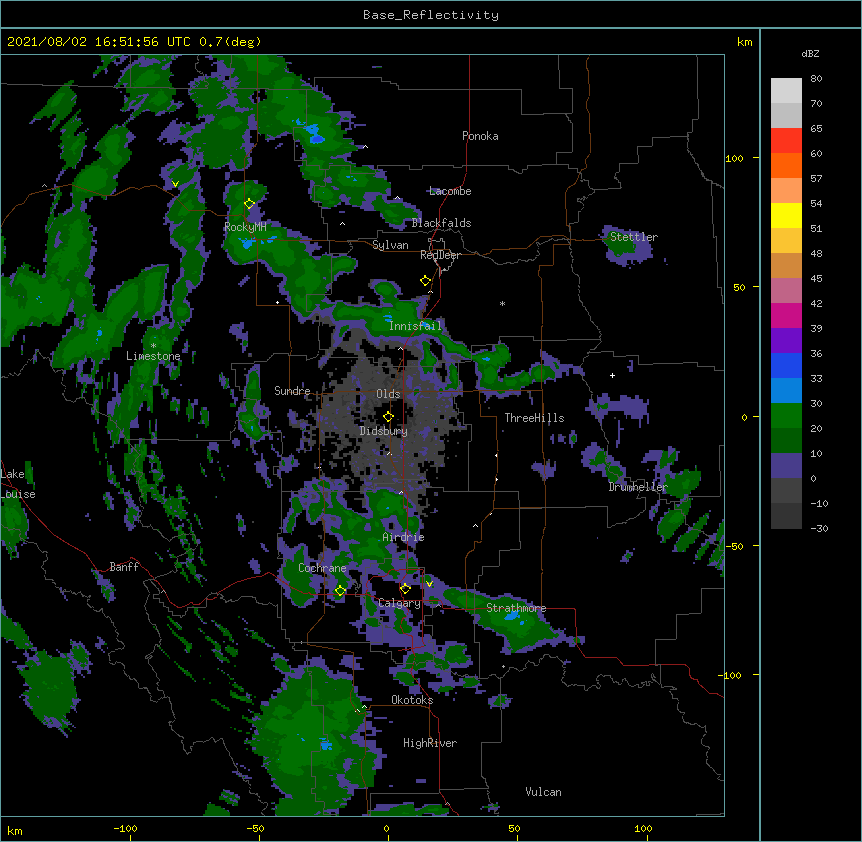
Task: Click the Didsbury label
Action: (384, 431)
